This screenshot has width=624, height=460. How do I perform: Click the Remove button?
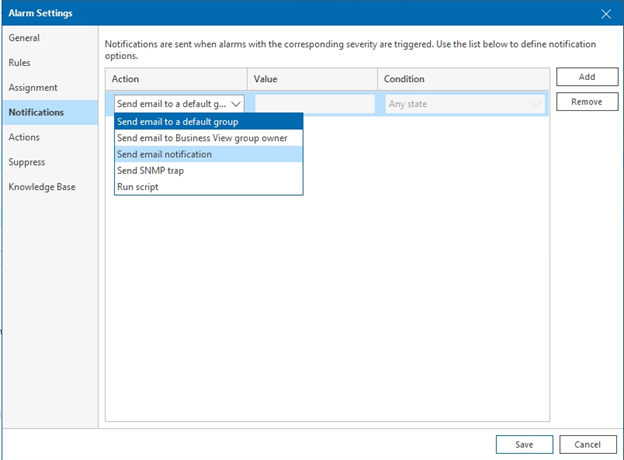pyautogui.click(x=587, y=102)
